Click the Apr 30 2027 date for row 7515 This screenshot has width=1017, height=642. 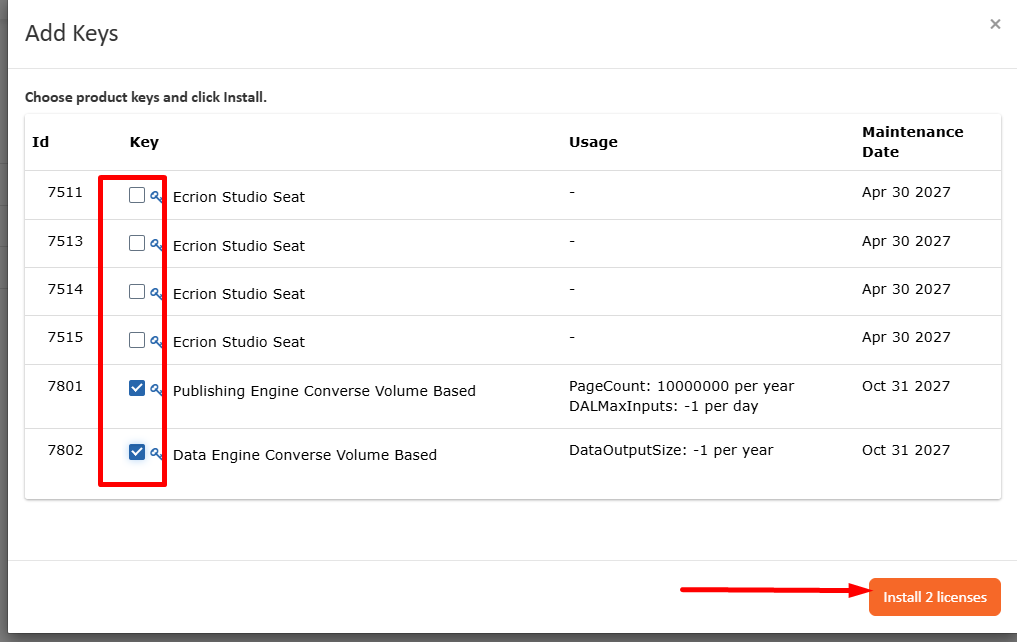click(x=906, y=337)
